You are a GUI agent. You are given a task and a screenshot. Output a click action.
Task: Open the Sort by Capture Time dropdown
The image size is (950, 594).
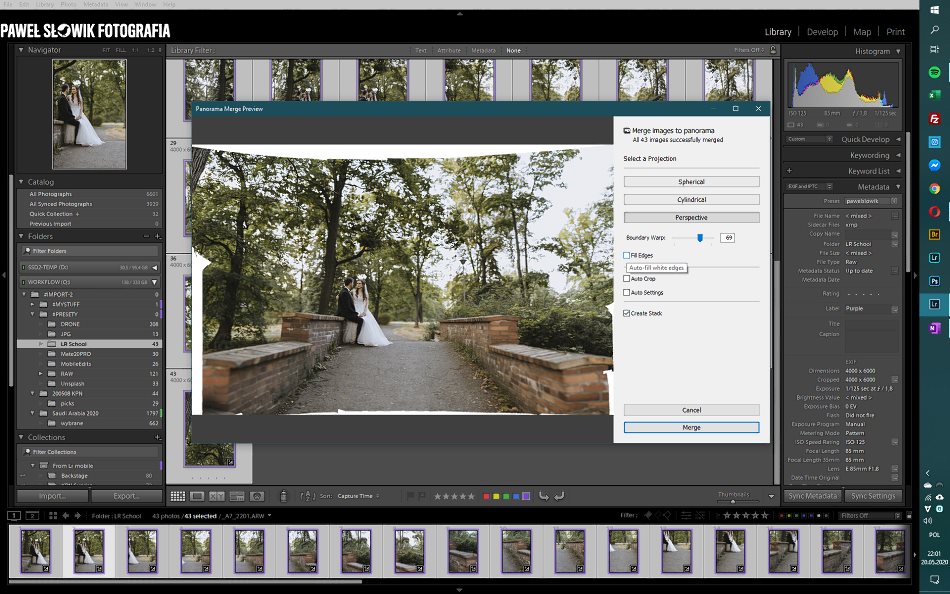click(358, 496)
